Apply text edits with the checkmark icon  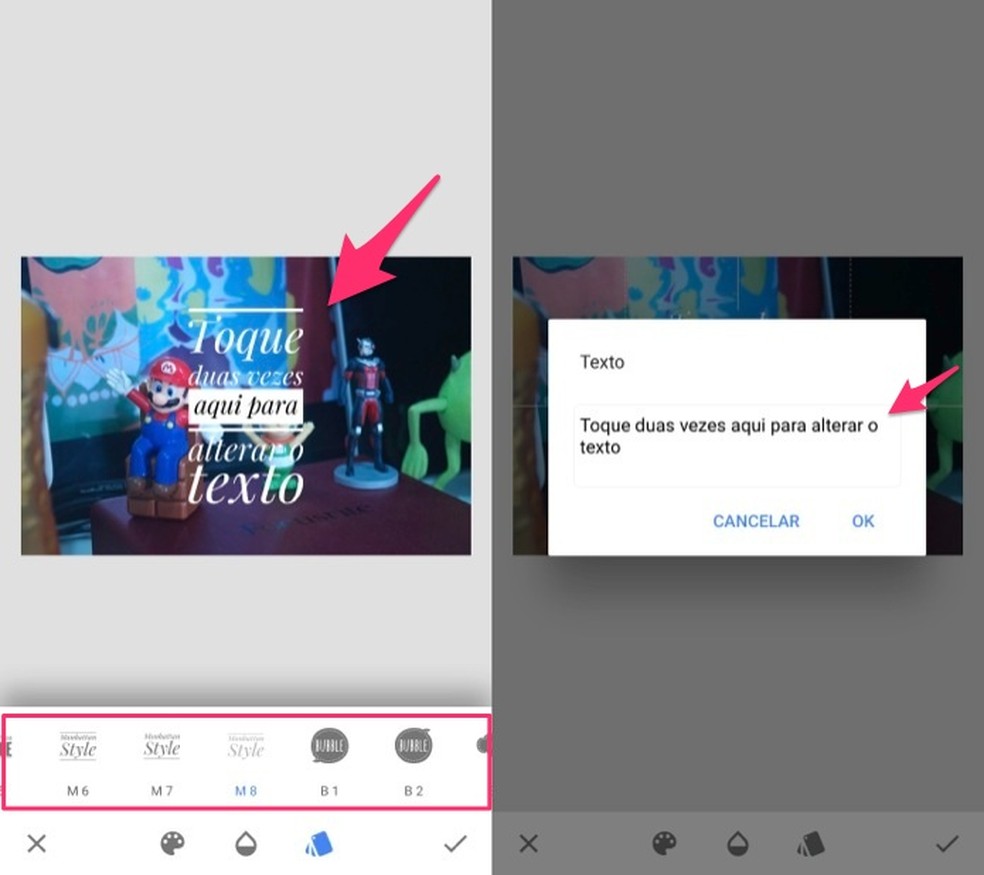click(456, 843)
